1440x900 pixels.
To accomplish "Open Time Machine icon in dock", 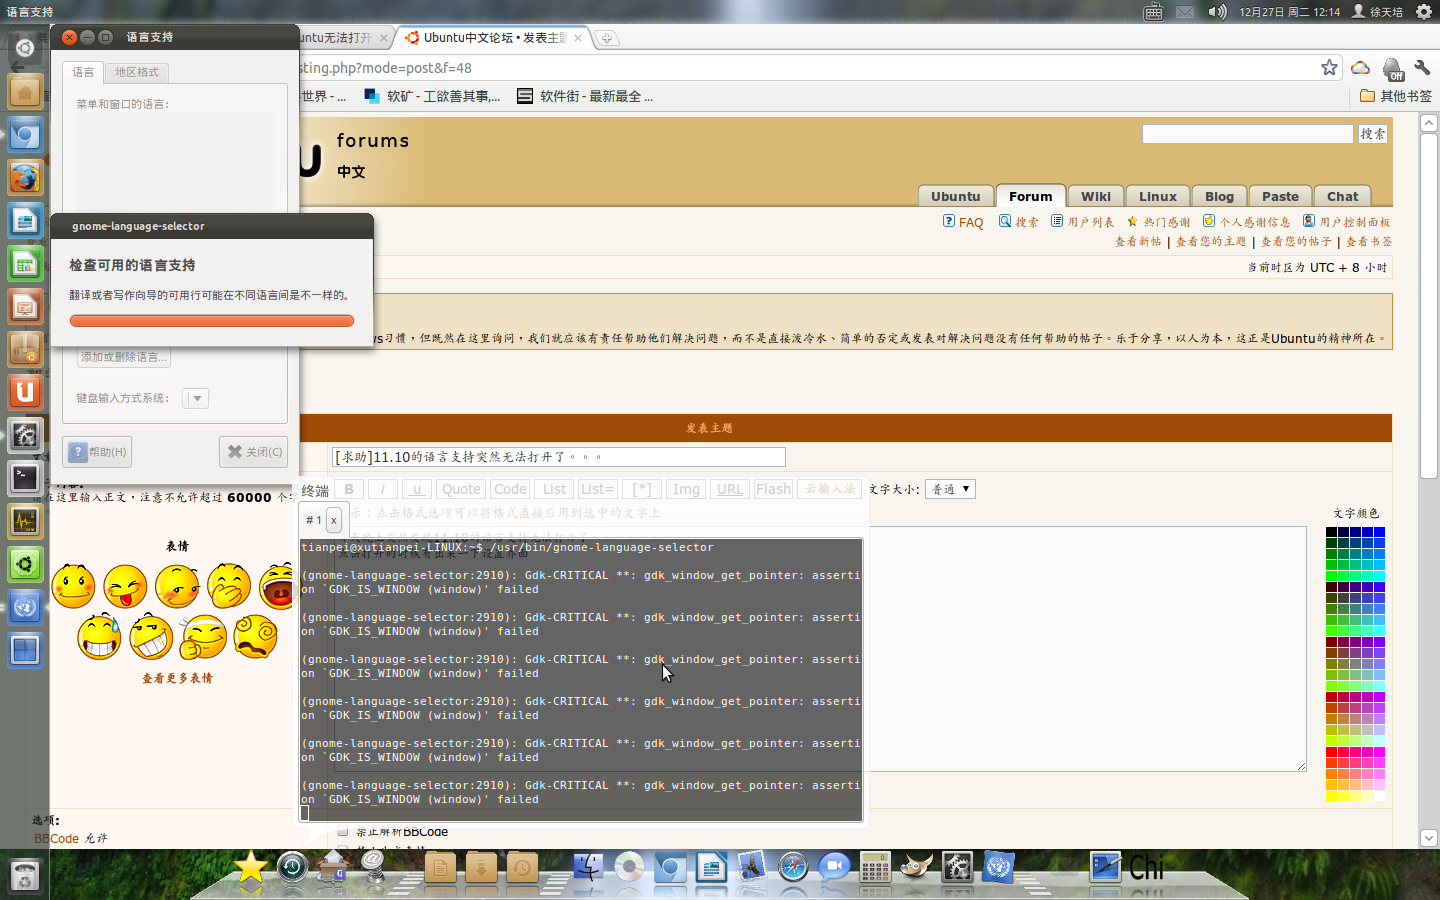I will 292,866.
